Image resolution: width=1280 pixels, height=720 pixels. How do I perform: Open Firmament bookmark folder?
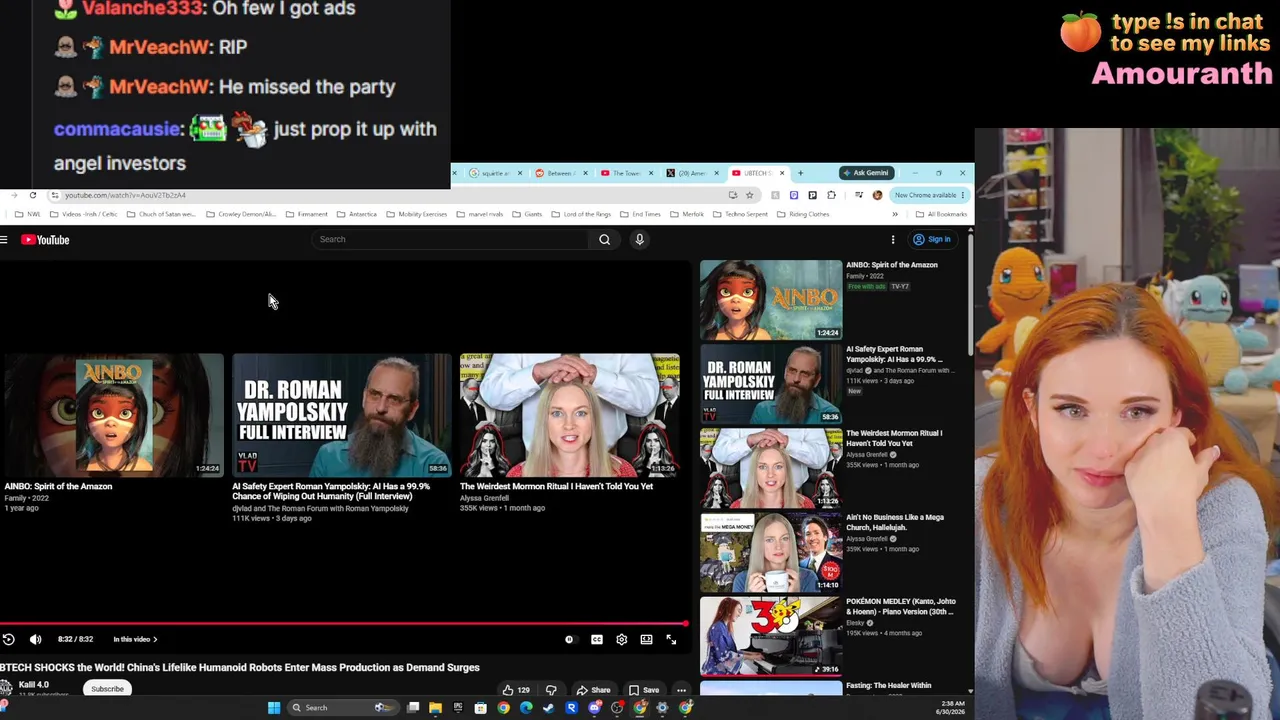[x=306, y=214]
